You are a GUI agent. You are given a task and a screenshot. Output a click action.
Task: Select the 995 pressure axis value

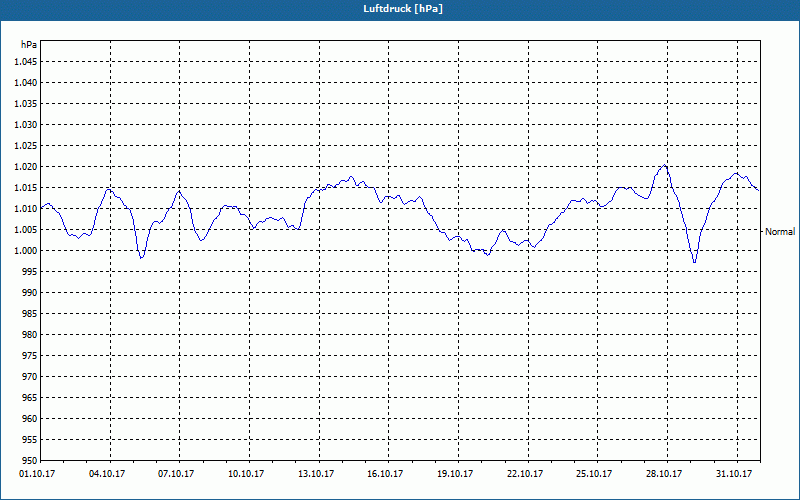click(30, 271)
